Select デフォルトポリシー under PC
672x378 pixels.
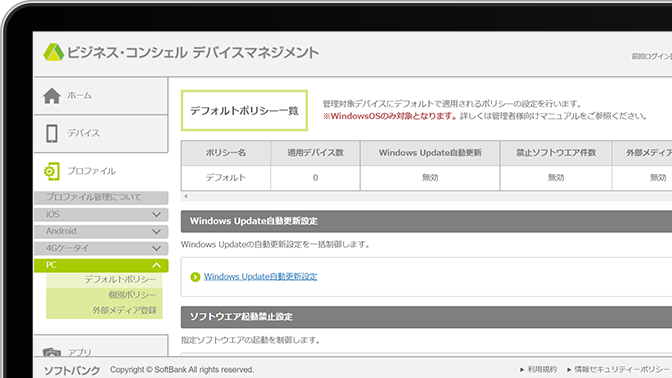click(104, 280)
